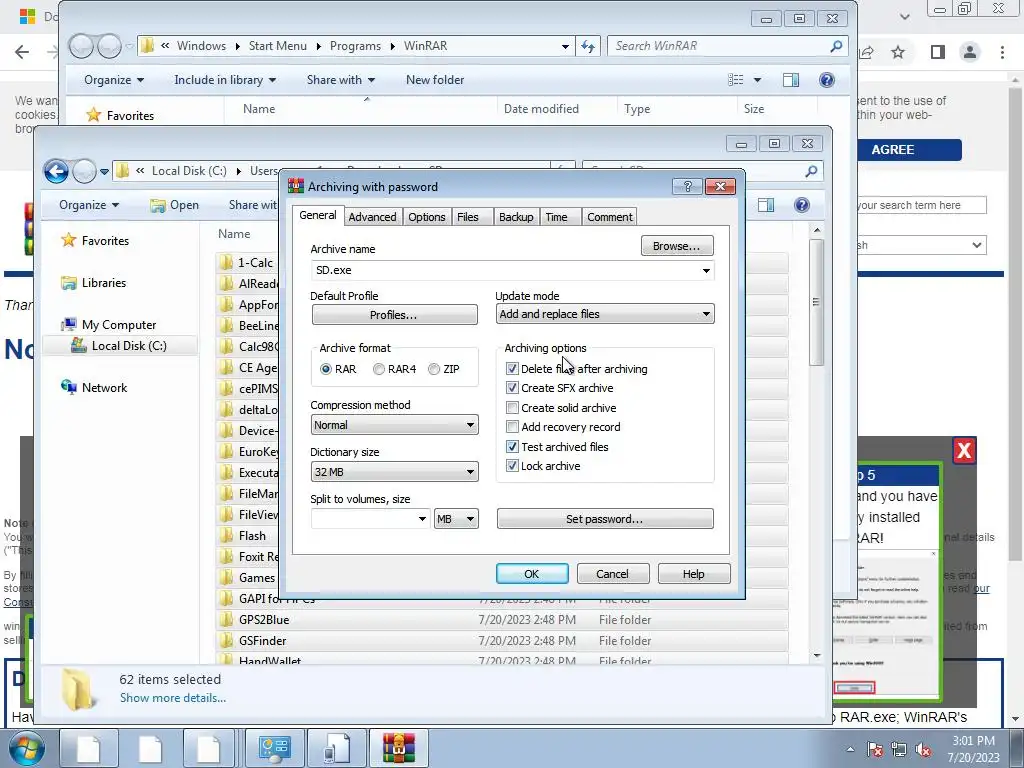Open the MB unit dropdown
Image resolution: width=1024 pixels, height=768 pixels.
(x=456, y=519)
